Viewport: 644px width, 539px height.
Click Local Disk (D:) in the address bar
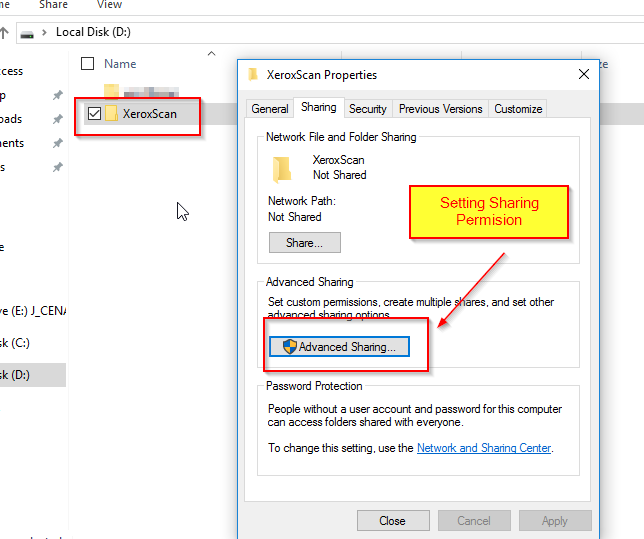(x=93, y=32)
